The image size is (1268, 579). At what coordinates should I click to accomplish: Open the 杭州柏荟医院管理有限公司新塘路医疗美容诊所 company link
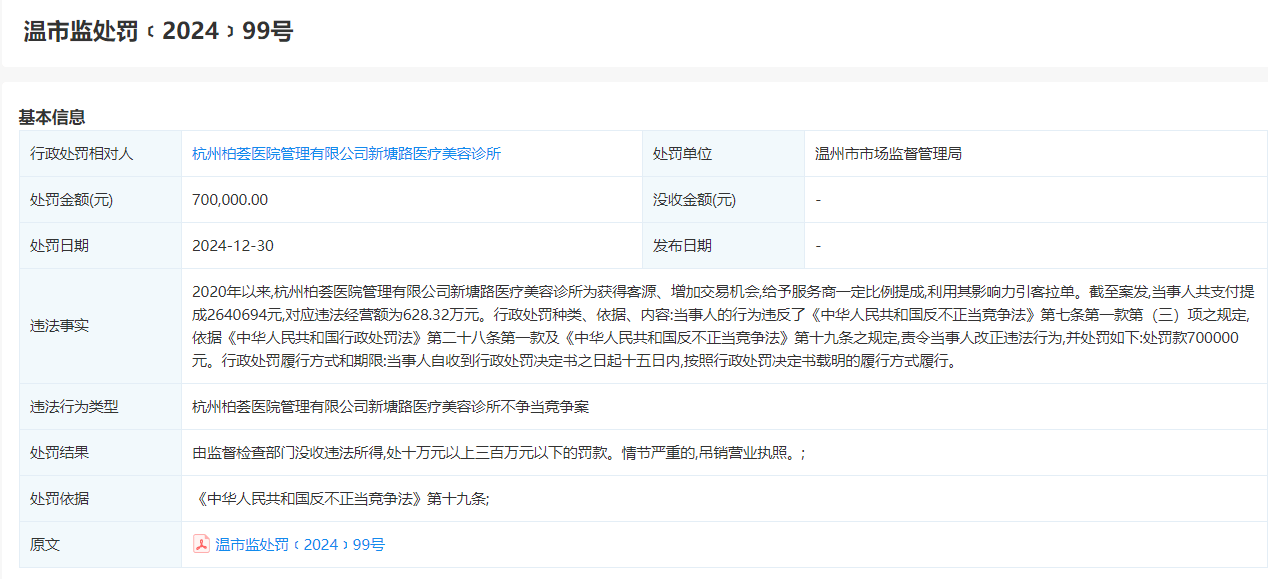point(346,154)
